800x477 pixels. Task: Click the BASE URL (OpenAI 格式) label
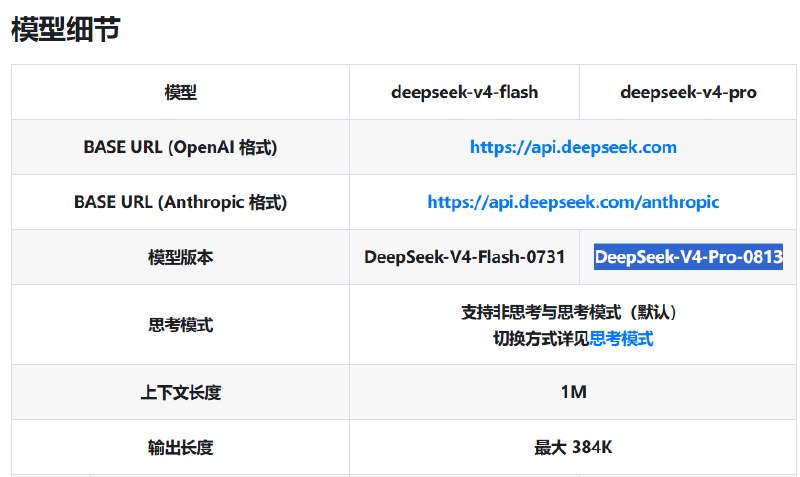pos(181,147)
